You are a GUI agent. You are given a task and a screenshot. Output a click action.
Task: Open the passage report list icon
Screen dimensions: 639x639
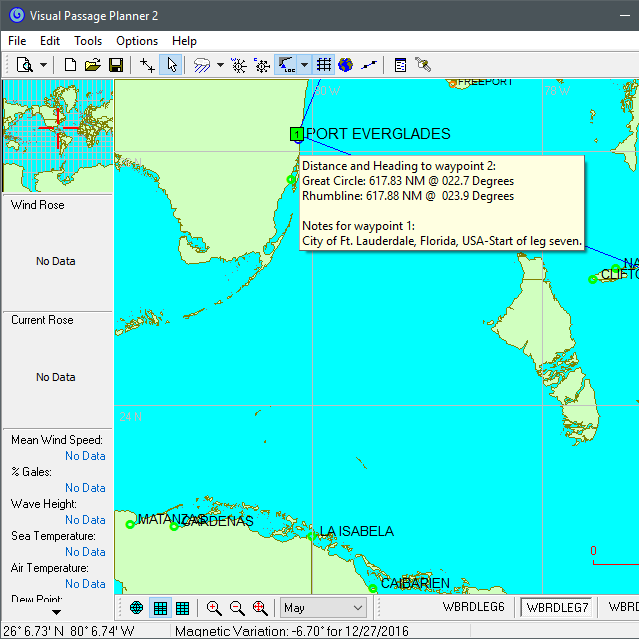[x=400, y=64]
